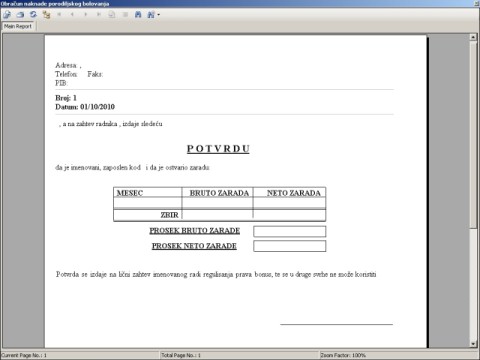
Task: Click the PROSEK NETO ZARADE value box
Action: [x=290, y=246]
